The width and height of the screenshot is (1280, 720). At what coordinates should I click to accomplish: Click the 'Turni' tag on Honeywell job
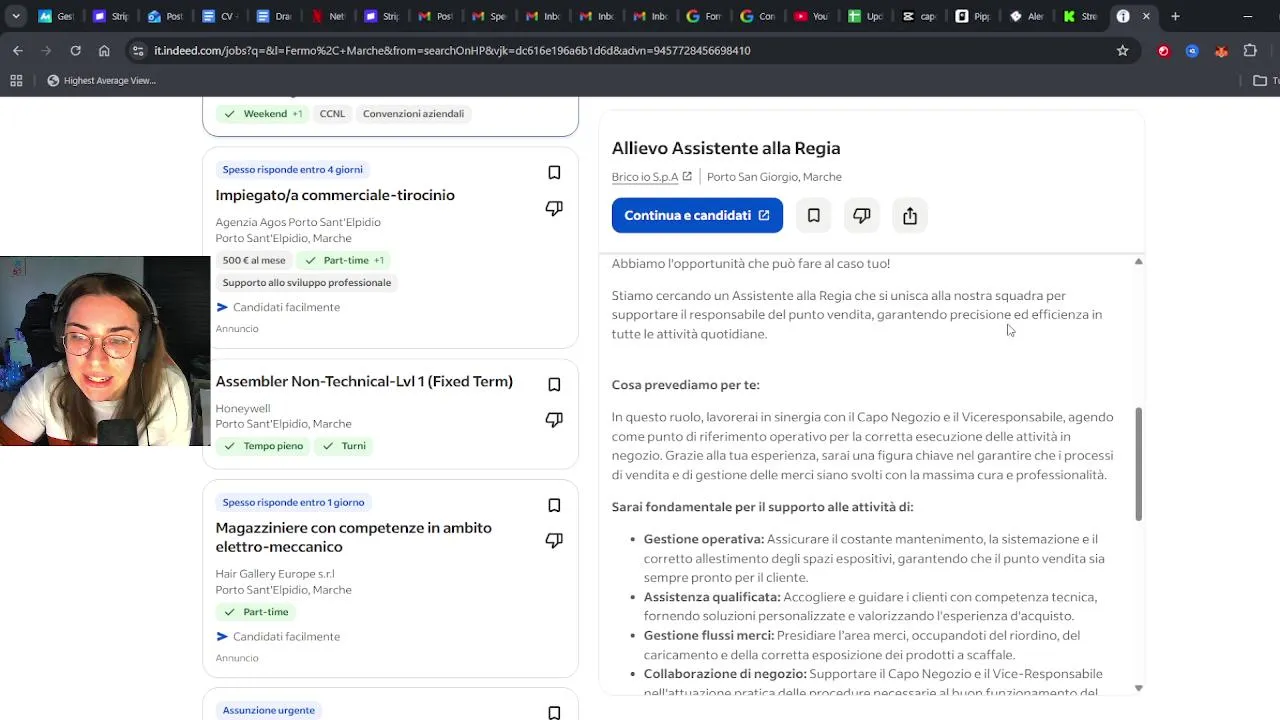point(344,446)
